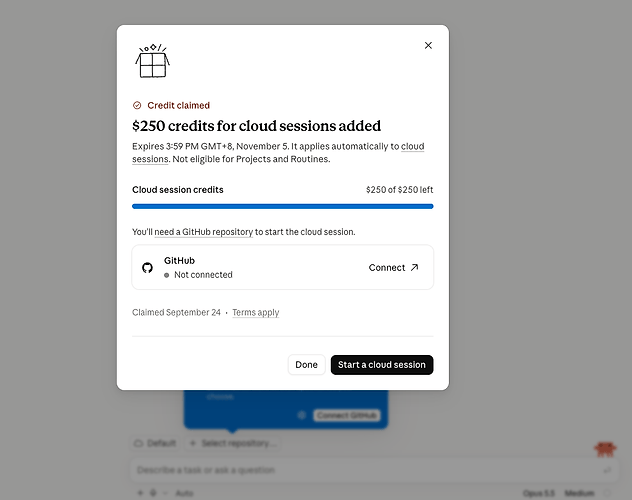Open the cloud sessions link
This screenshot has height=500, width=632.
(x=278, y=153)
